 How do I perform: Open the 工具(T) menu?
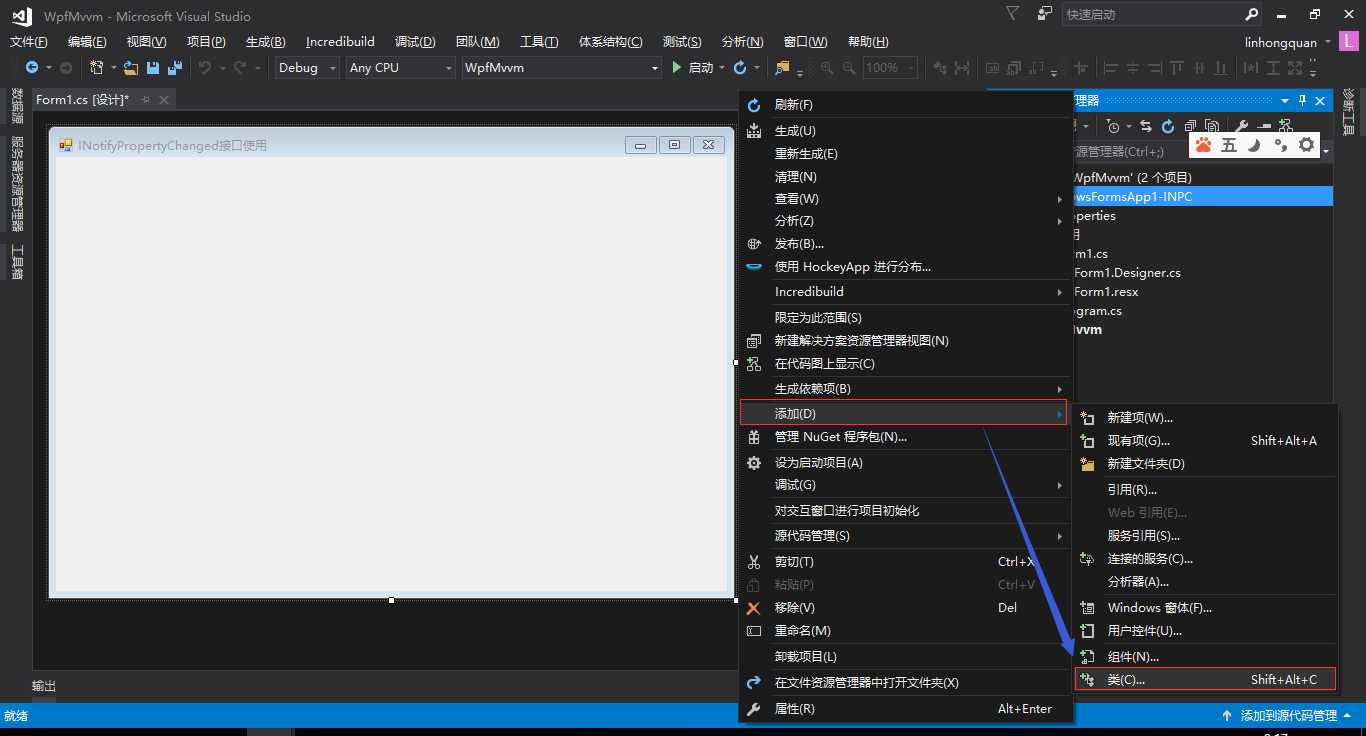(539, 41)
